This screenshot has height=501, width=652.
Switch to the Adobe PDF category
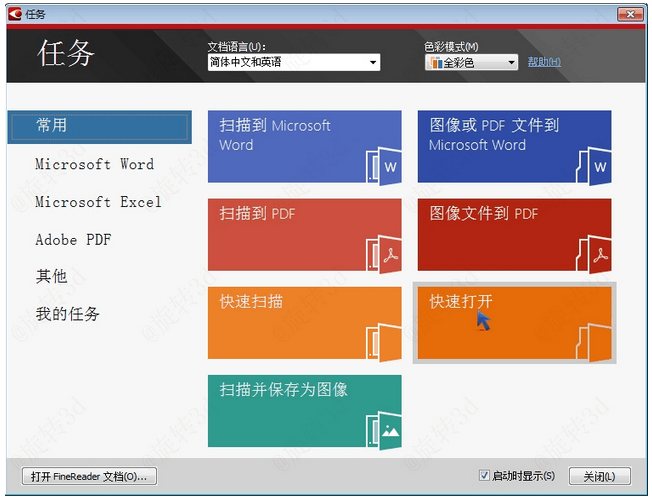click(x=73, y=240)
